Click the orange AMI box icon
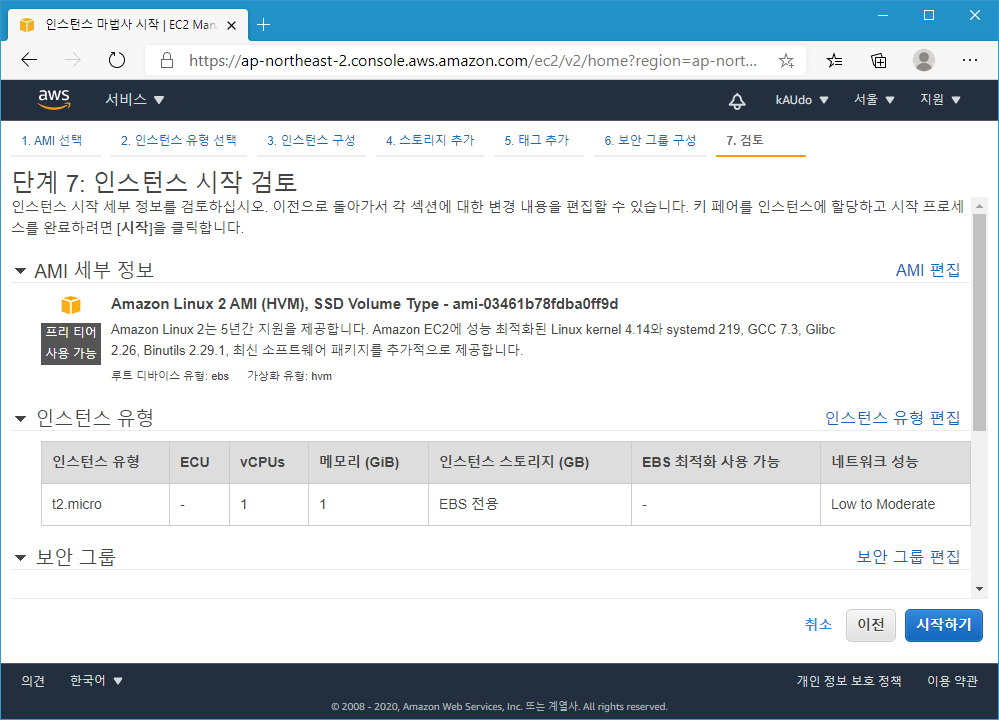Viewport: 999px width, 720px height. click(71, 305)
